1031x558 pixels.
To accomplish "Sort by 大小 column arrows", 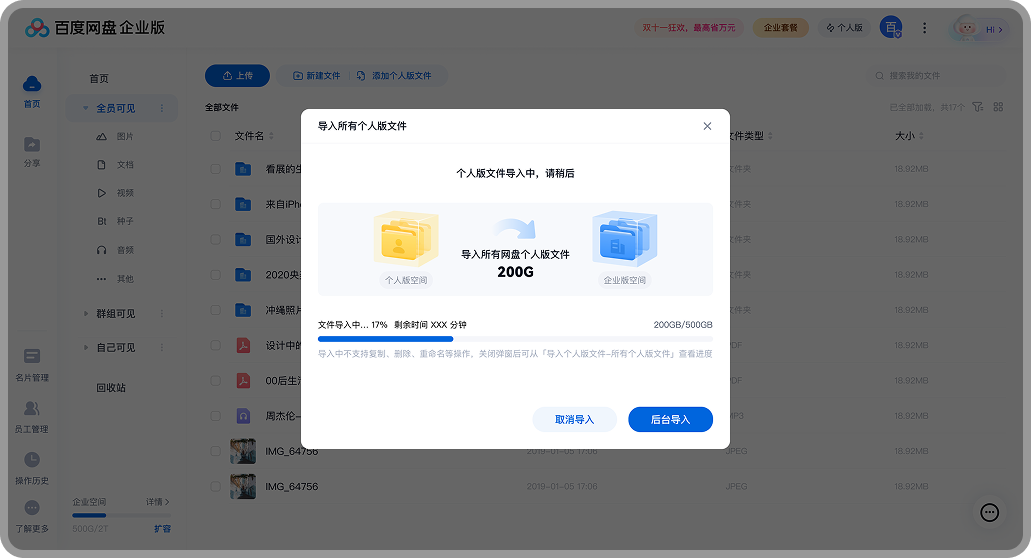I will (x=921, y=136).
